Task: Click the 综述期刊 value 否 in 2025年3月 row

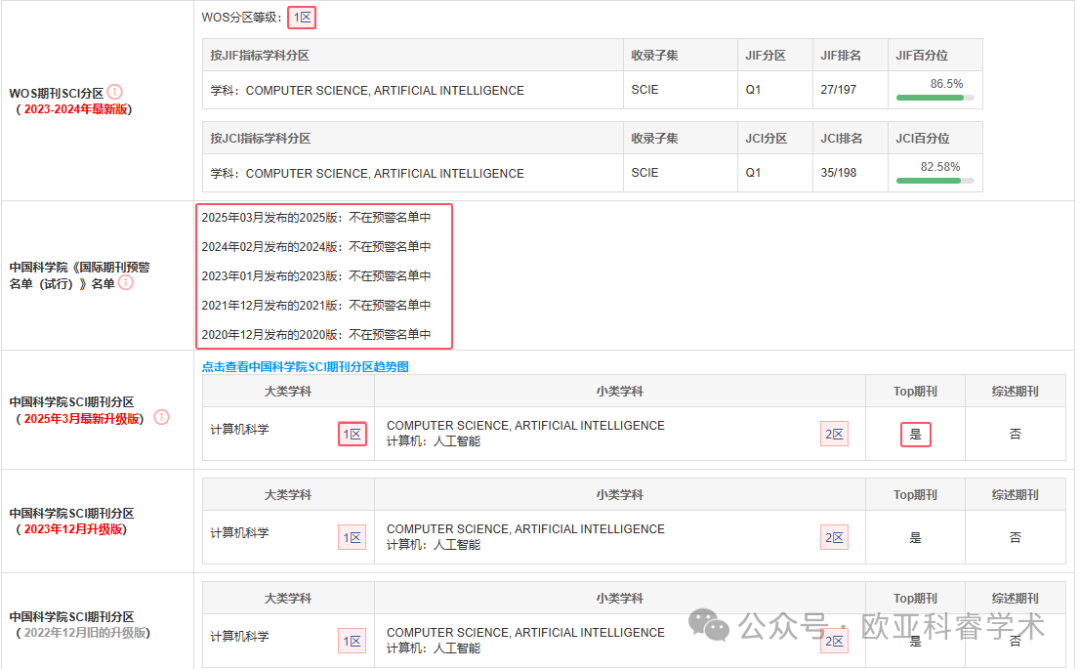Action: [x=1015, y=434]
